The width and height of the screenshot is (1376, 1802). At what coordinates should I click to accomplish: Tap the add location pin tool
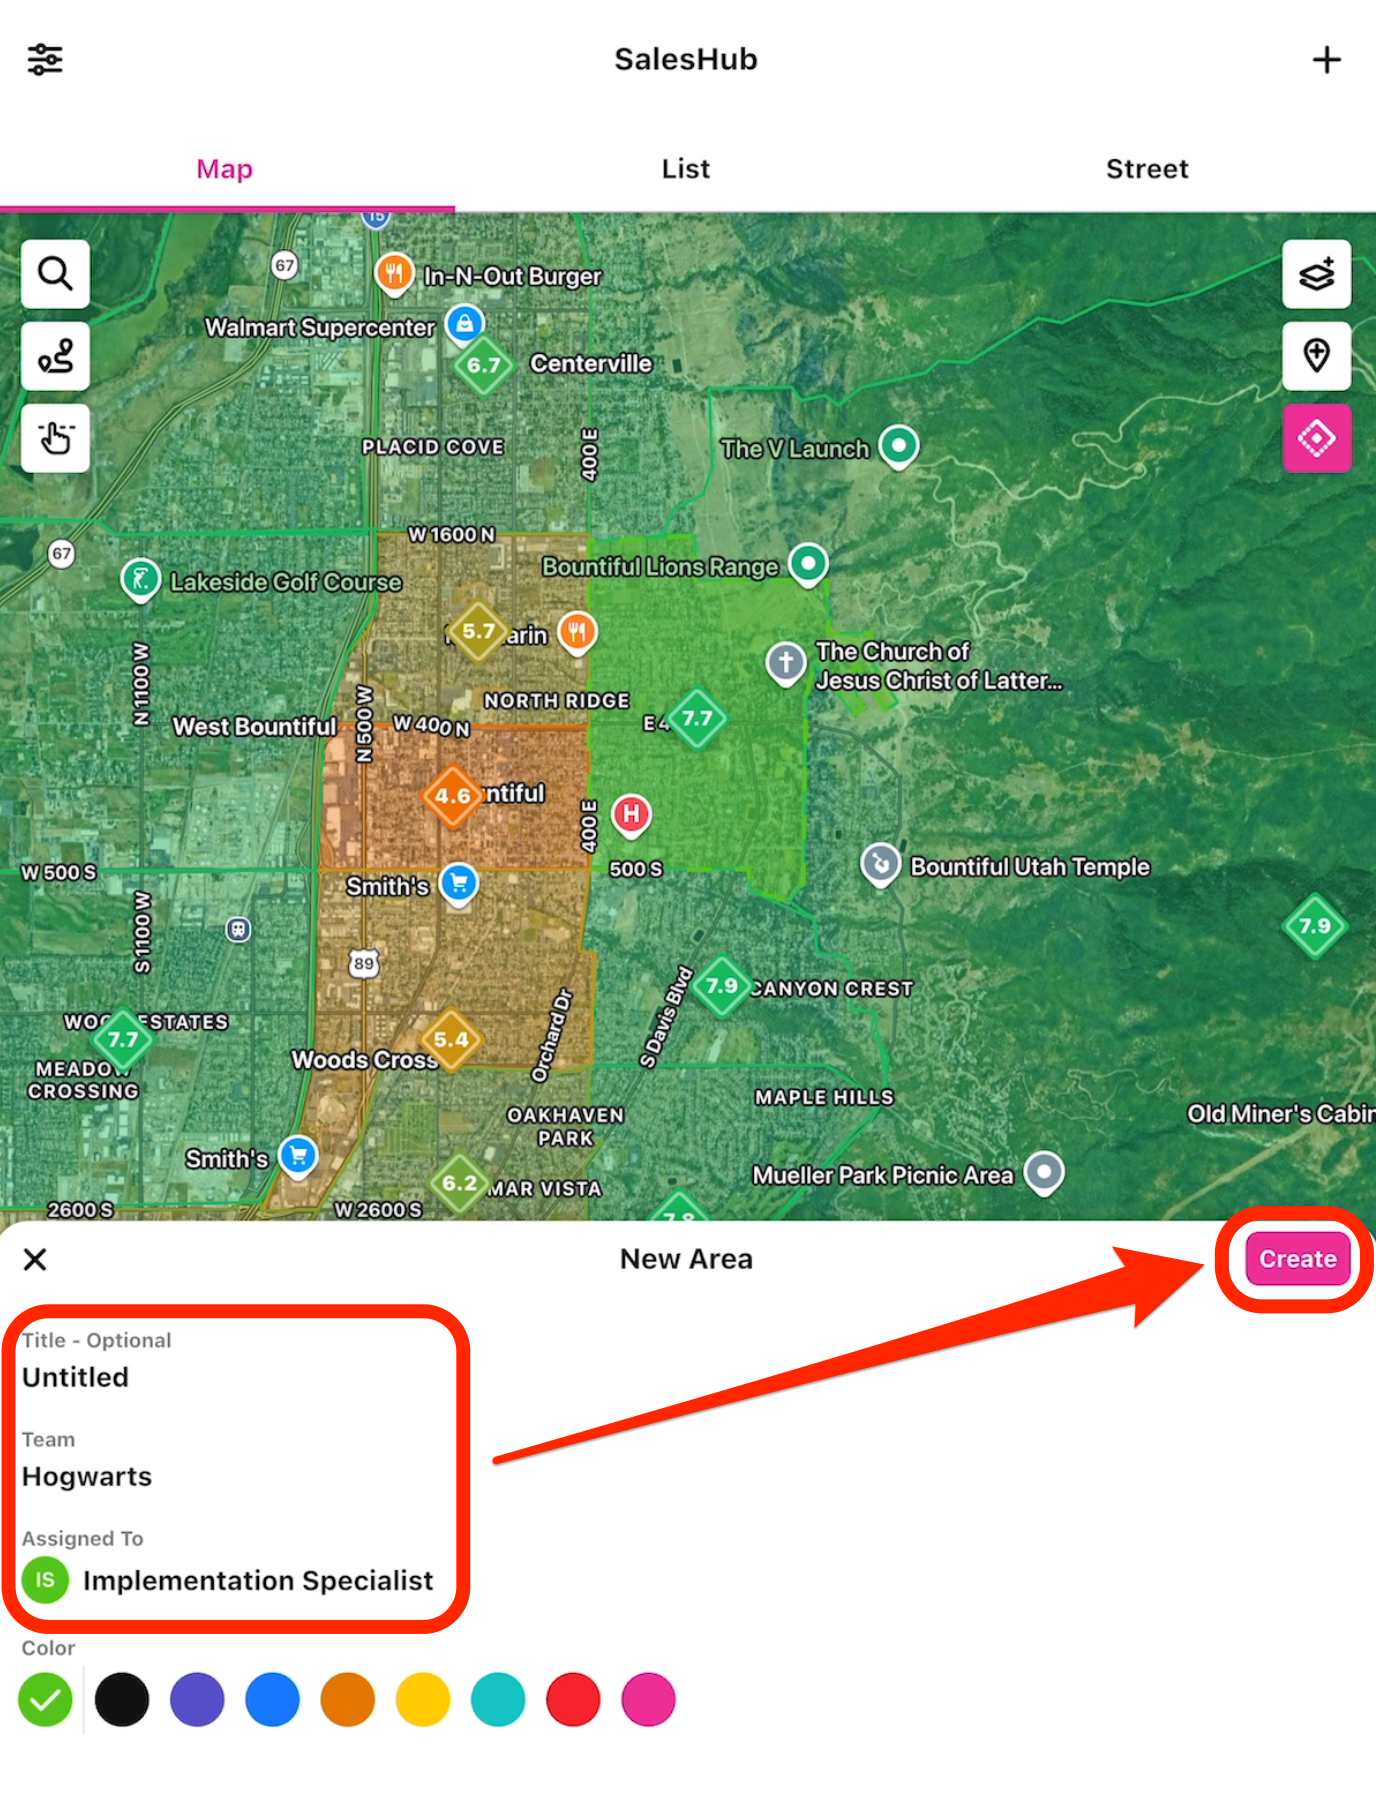(1316, 356)
